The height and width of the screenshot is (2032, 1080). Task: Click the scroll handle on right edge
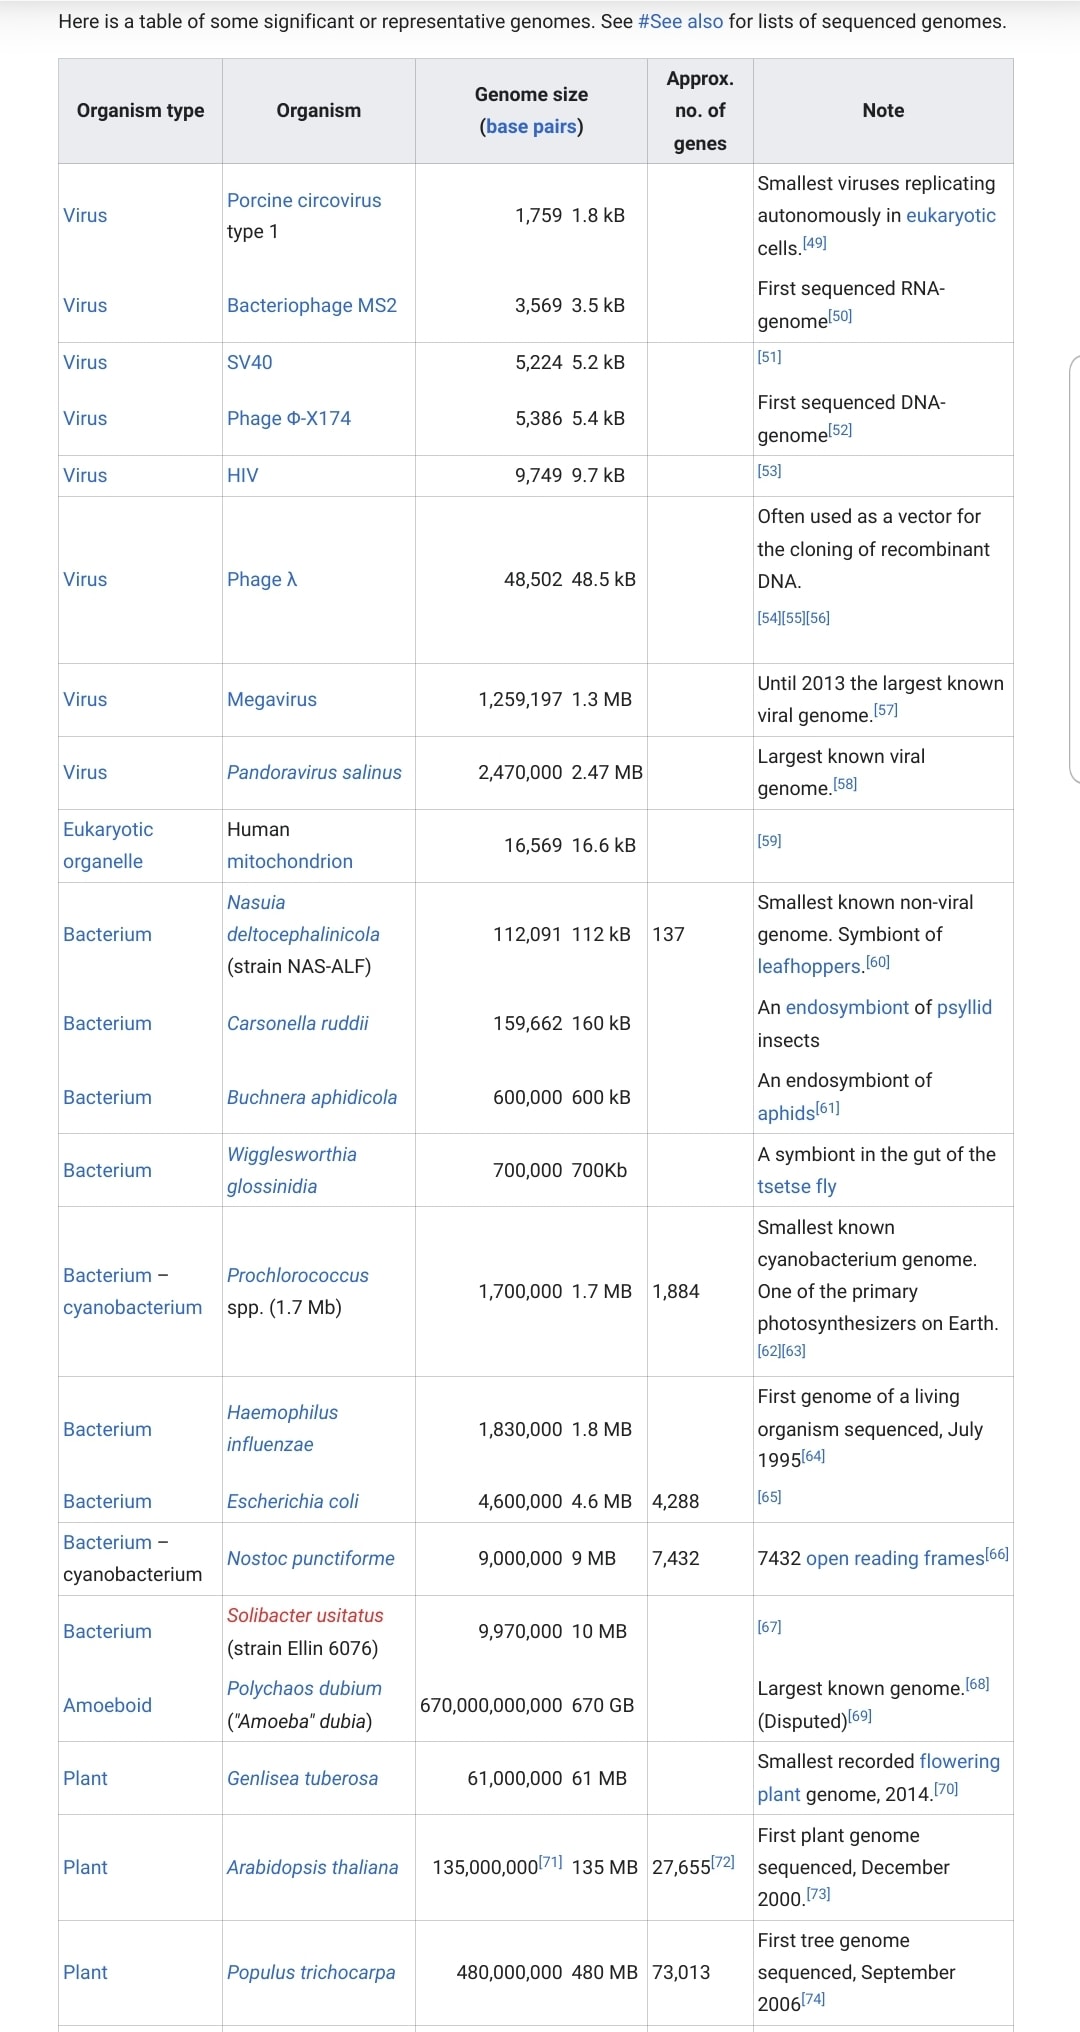[1074, 568]
